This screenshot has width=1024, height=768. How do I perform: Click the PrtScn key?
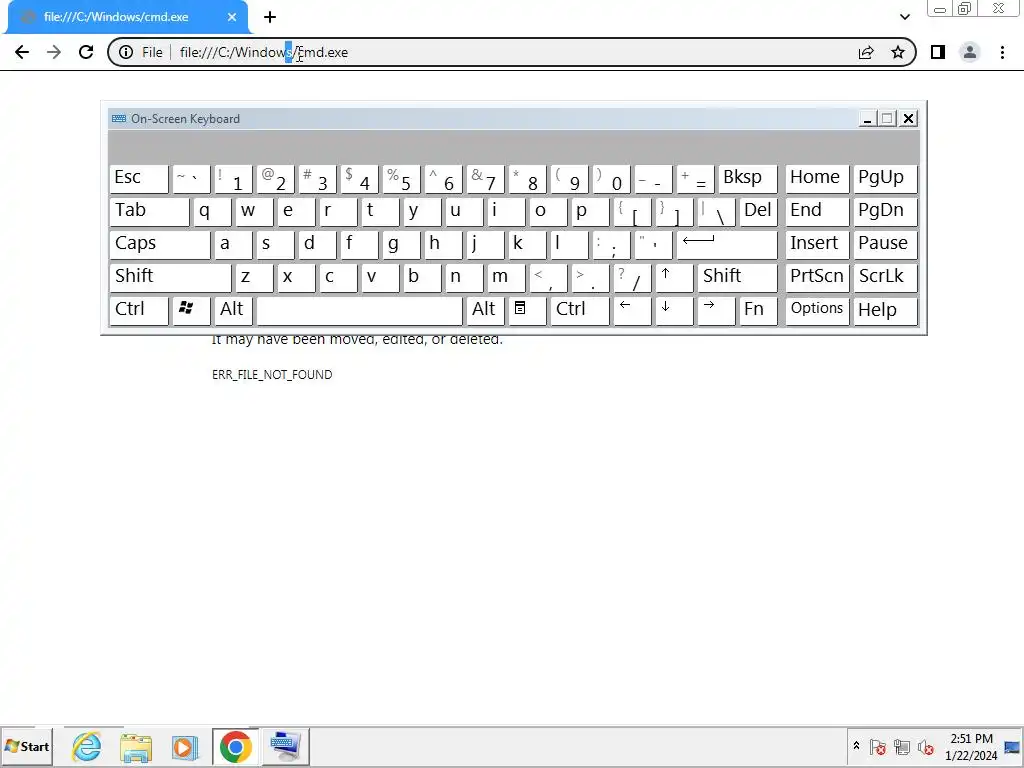point(817,277)
